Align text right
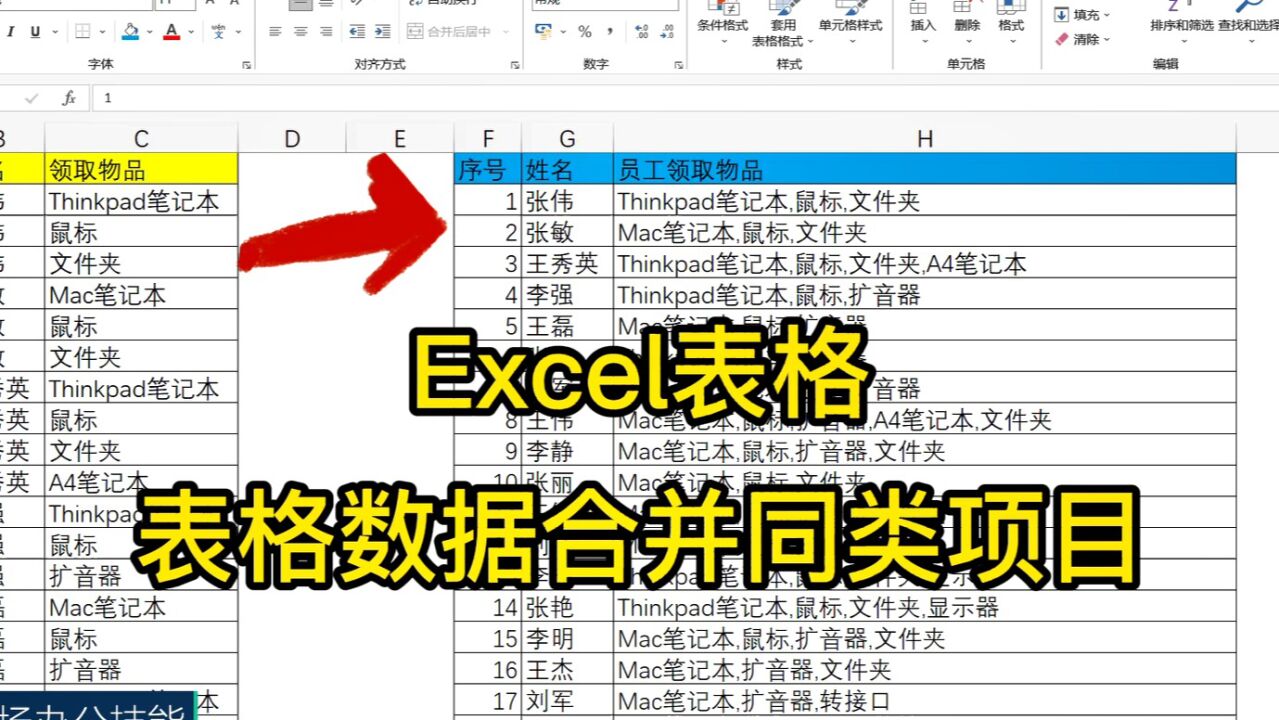1279x720 pixels. point(325,32)
